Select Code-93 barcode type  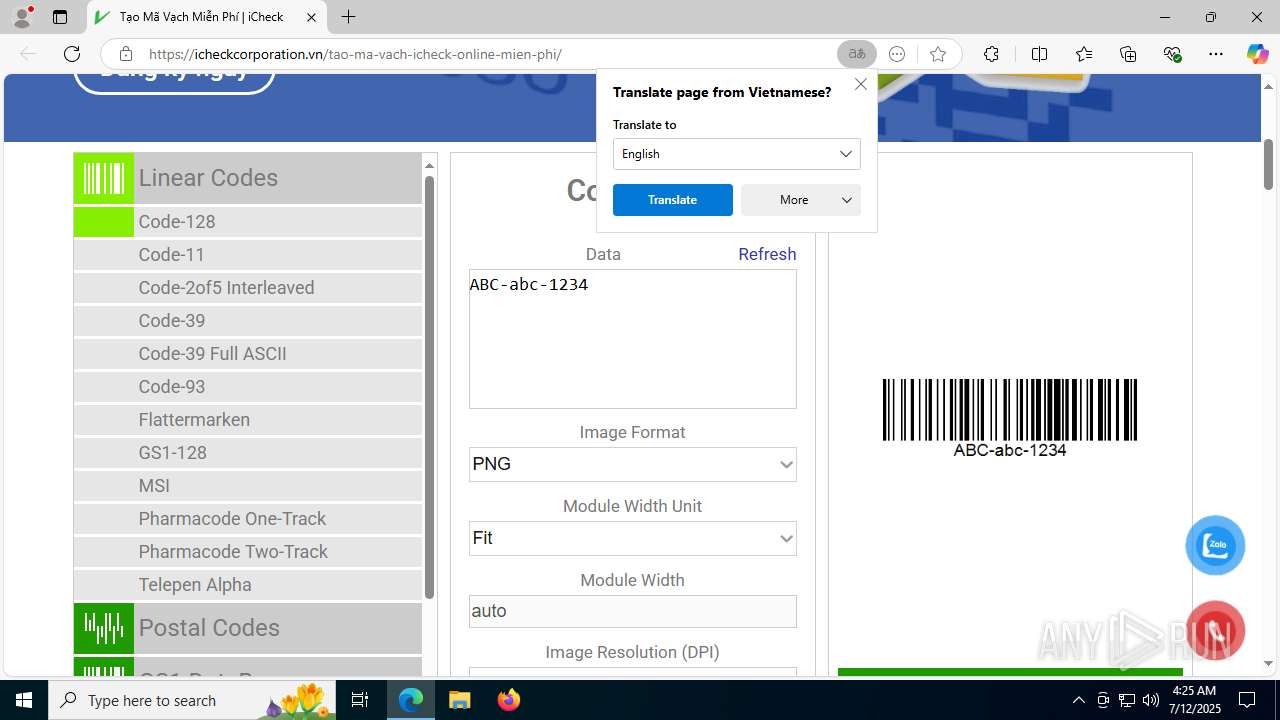[x=248, y=387]
